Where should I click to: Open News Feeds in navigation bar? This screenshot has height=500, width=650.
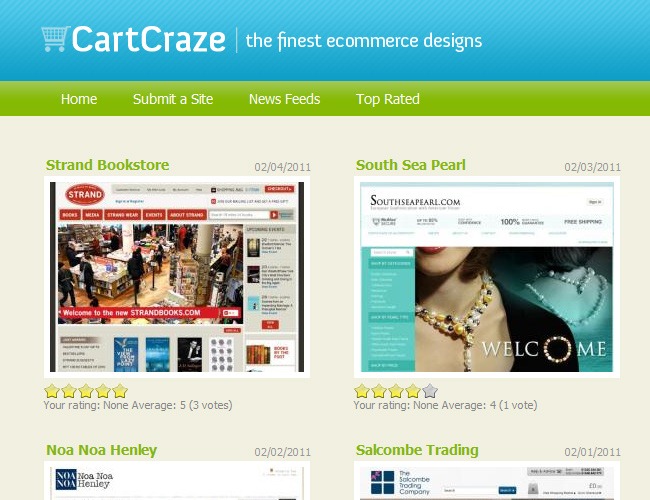pos(284,99)
